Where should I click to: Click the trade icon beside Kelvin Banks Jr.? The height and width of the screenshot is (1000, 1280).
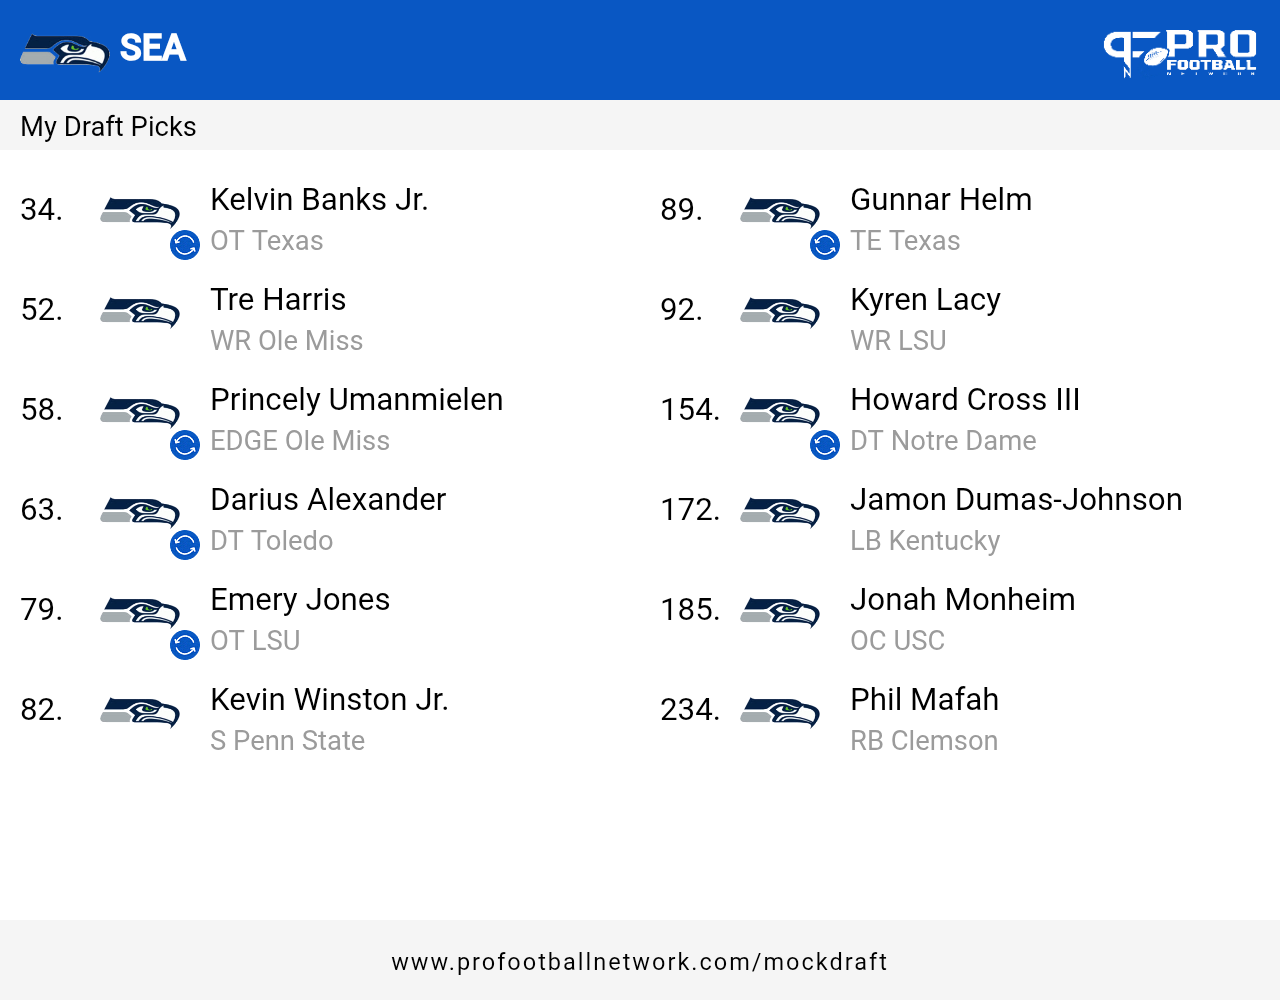[185, 245]
